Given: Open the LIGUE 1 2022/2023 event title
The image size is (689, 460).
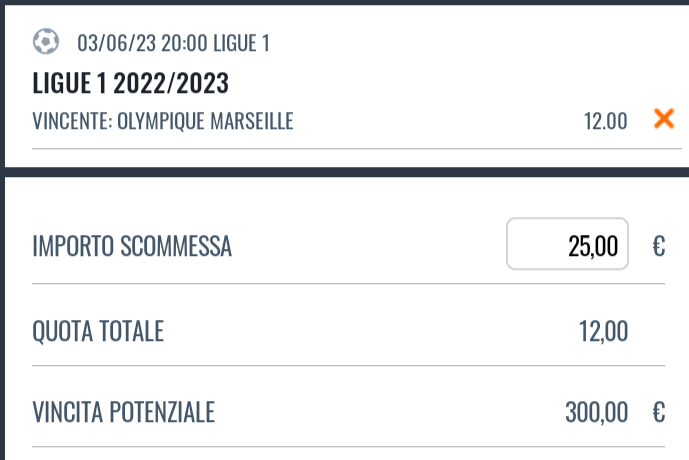Looking at the screenshot, I should click(131, 83).
